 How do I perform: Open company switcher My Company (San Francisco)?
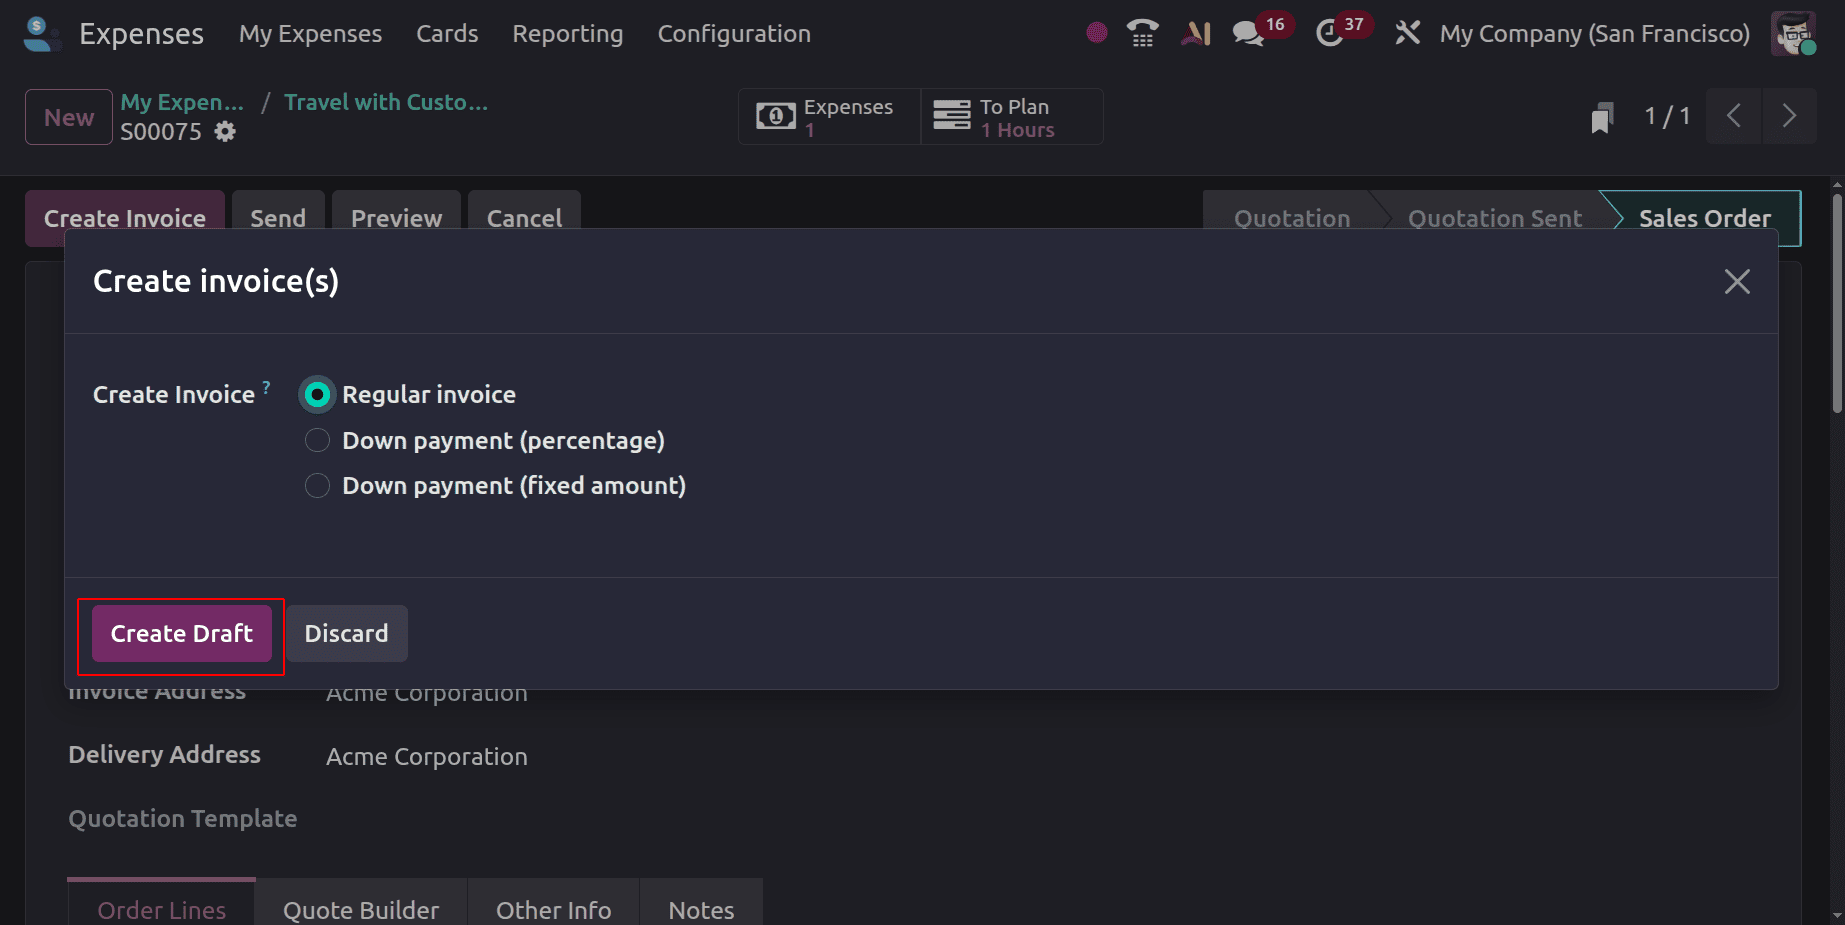point(1594,34)
